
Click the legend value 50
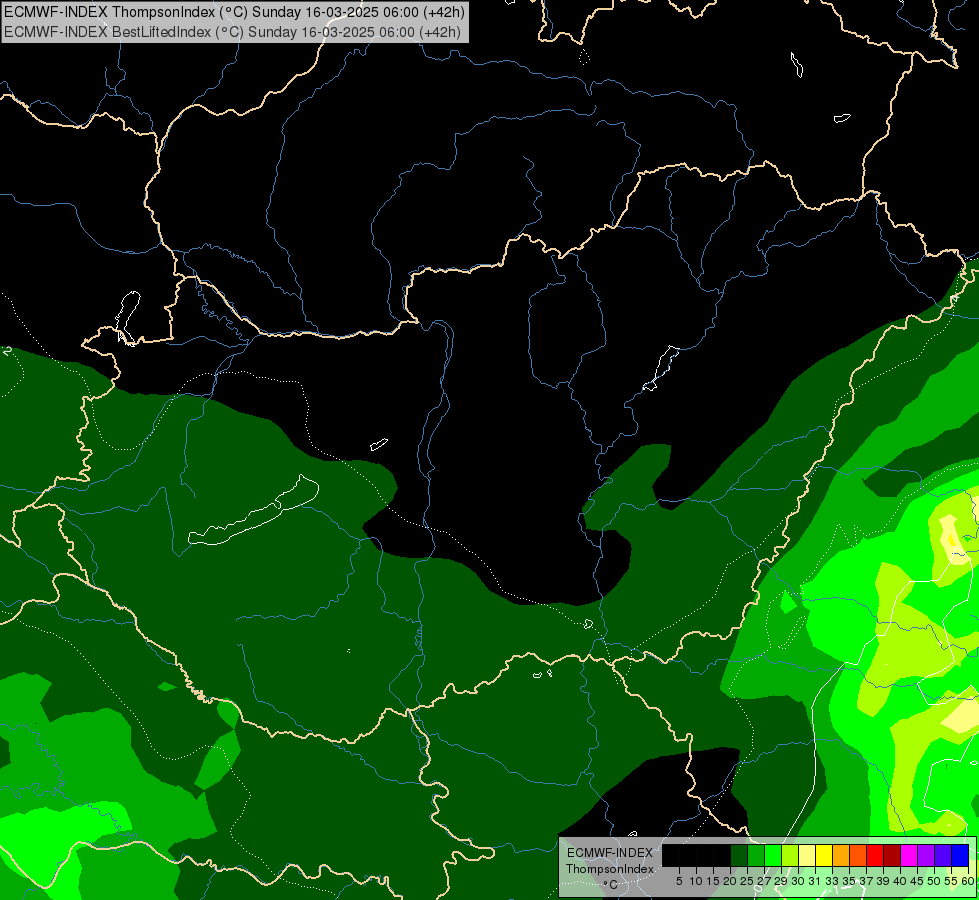click(x=935, y=881)
